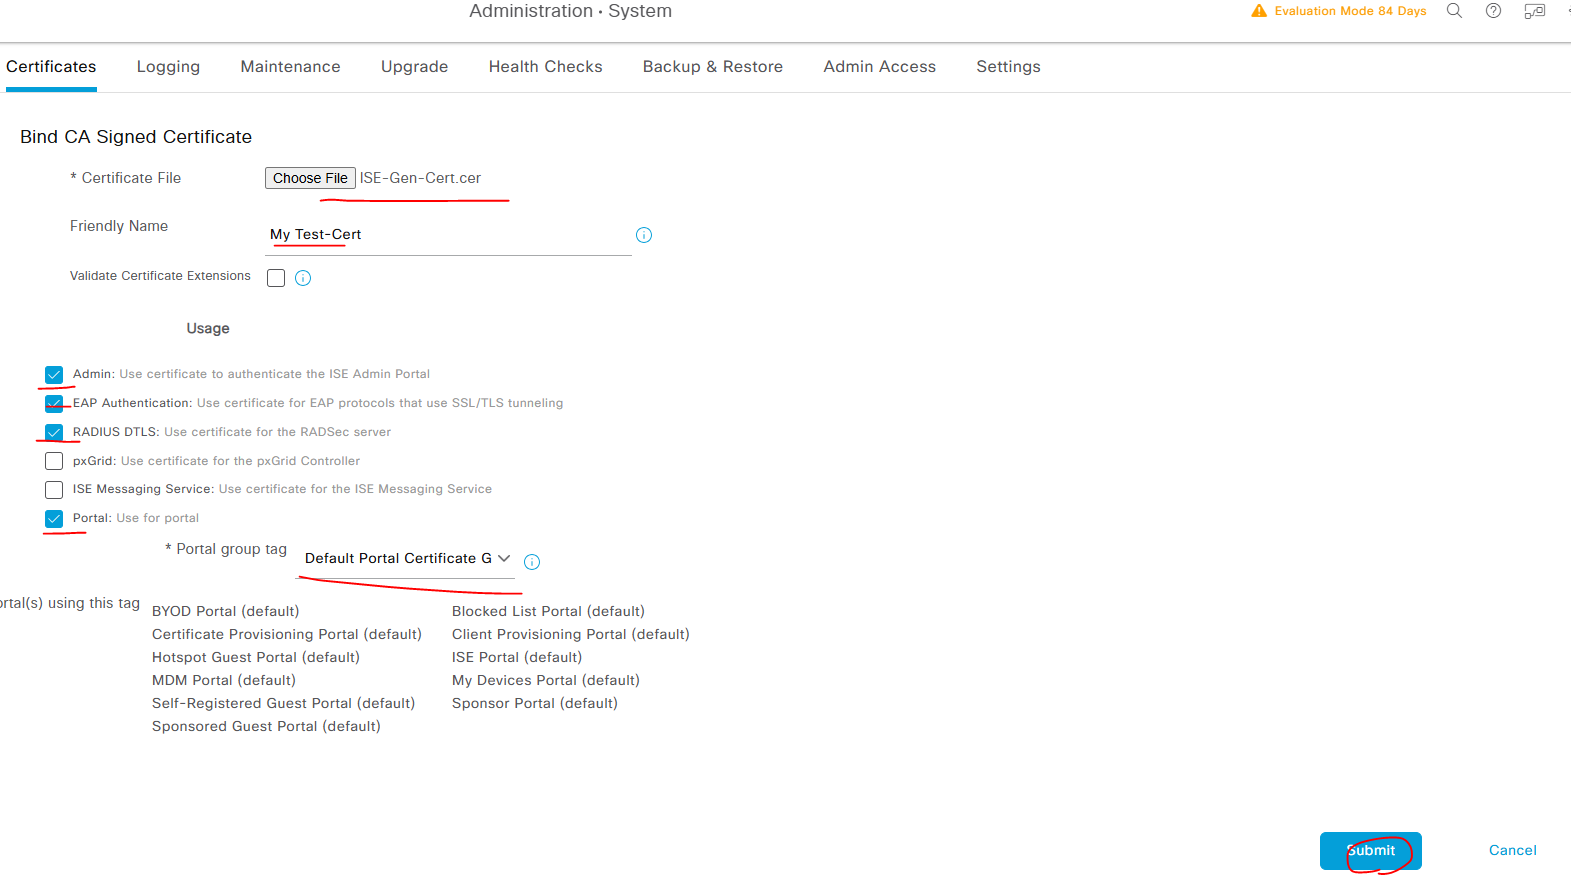Click the Bind CA Signed Certificate heading
The image size is (1571, 891).
136,137
